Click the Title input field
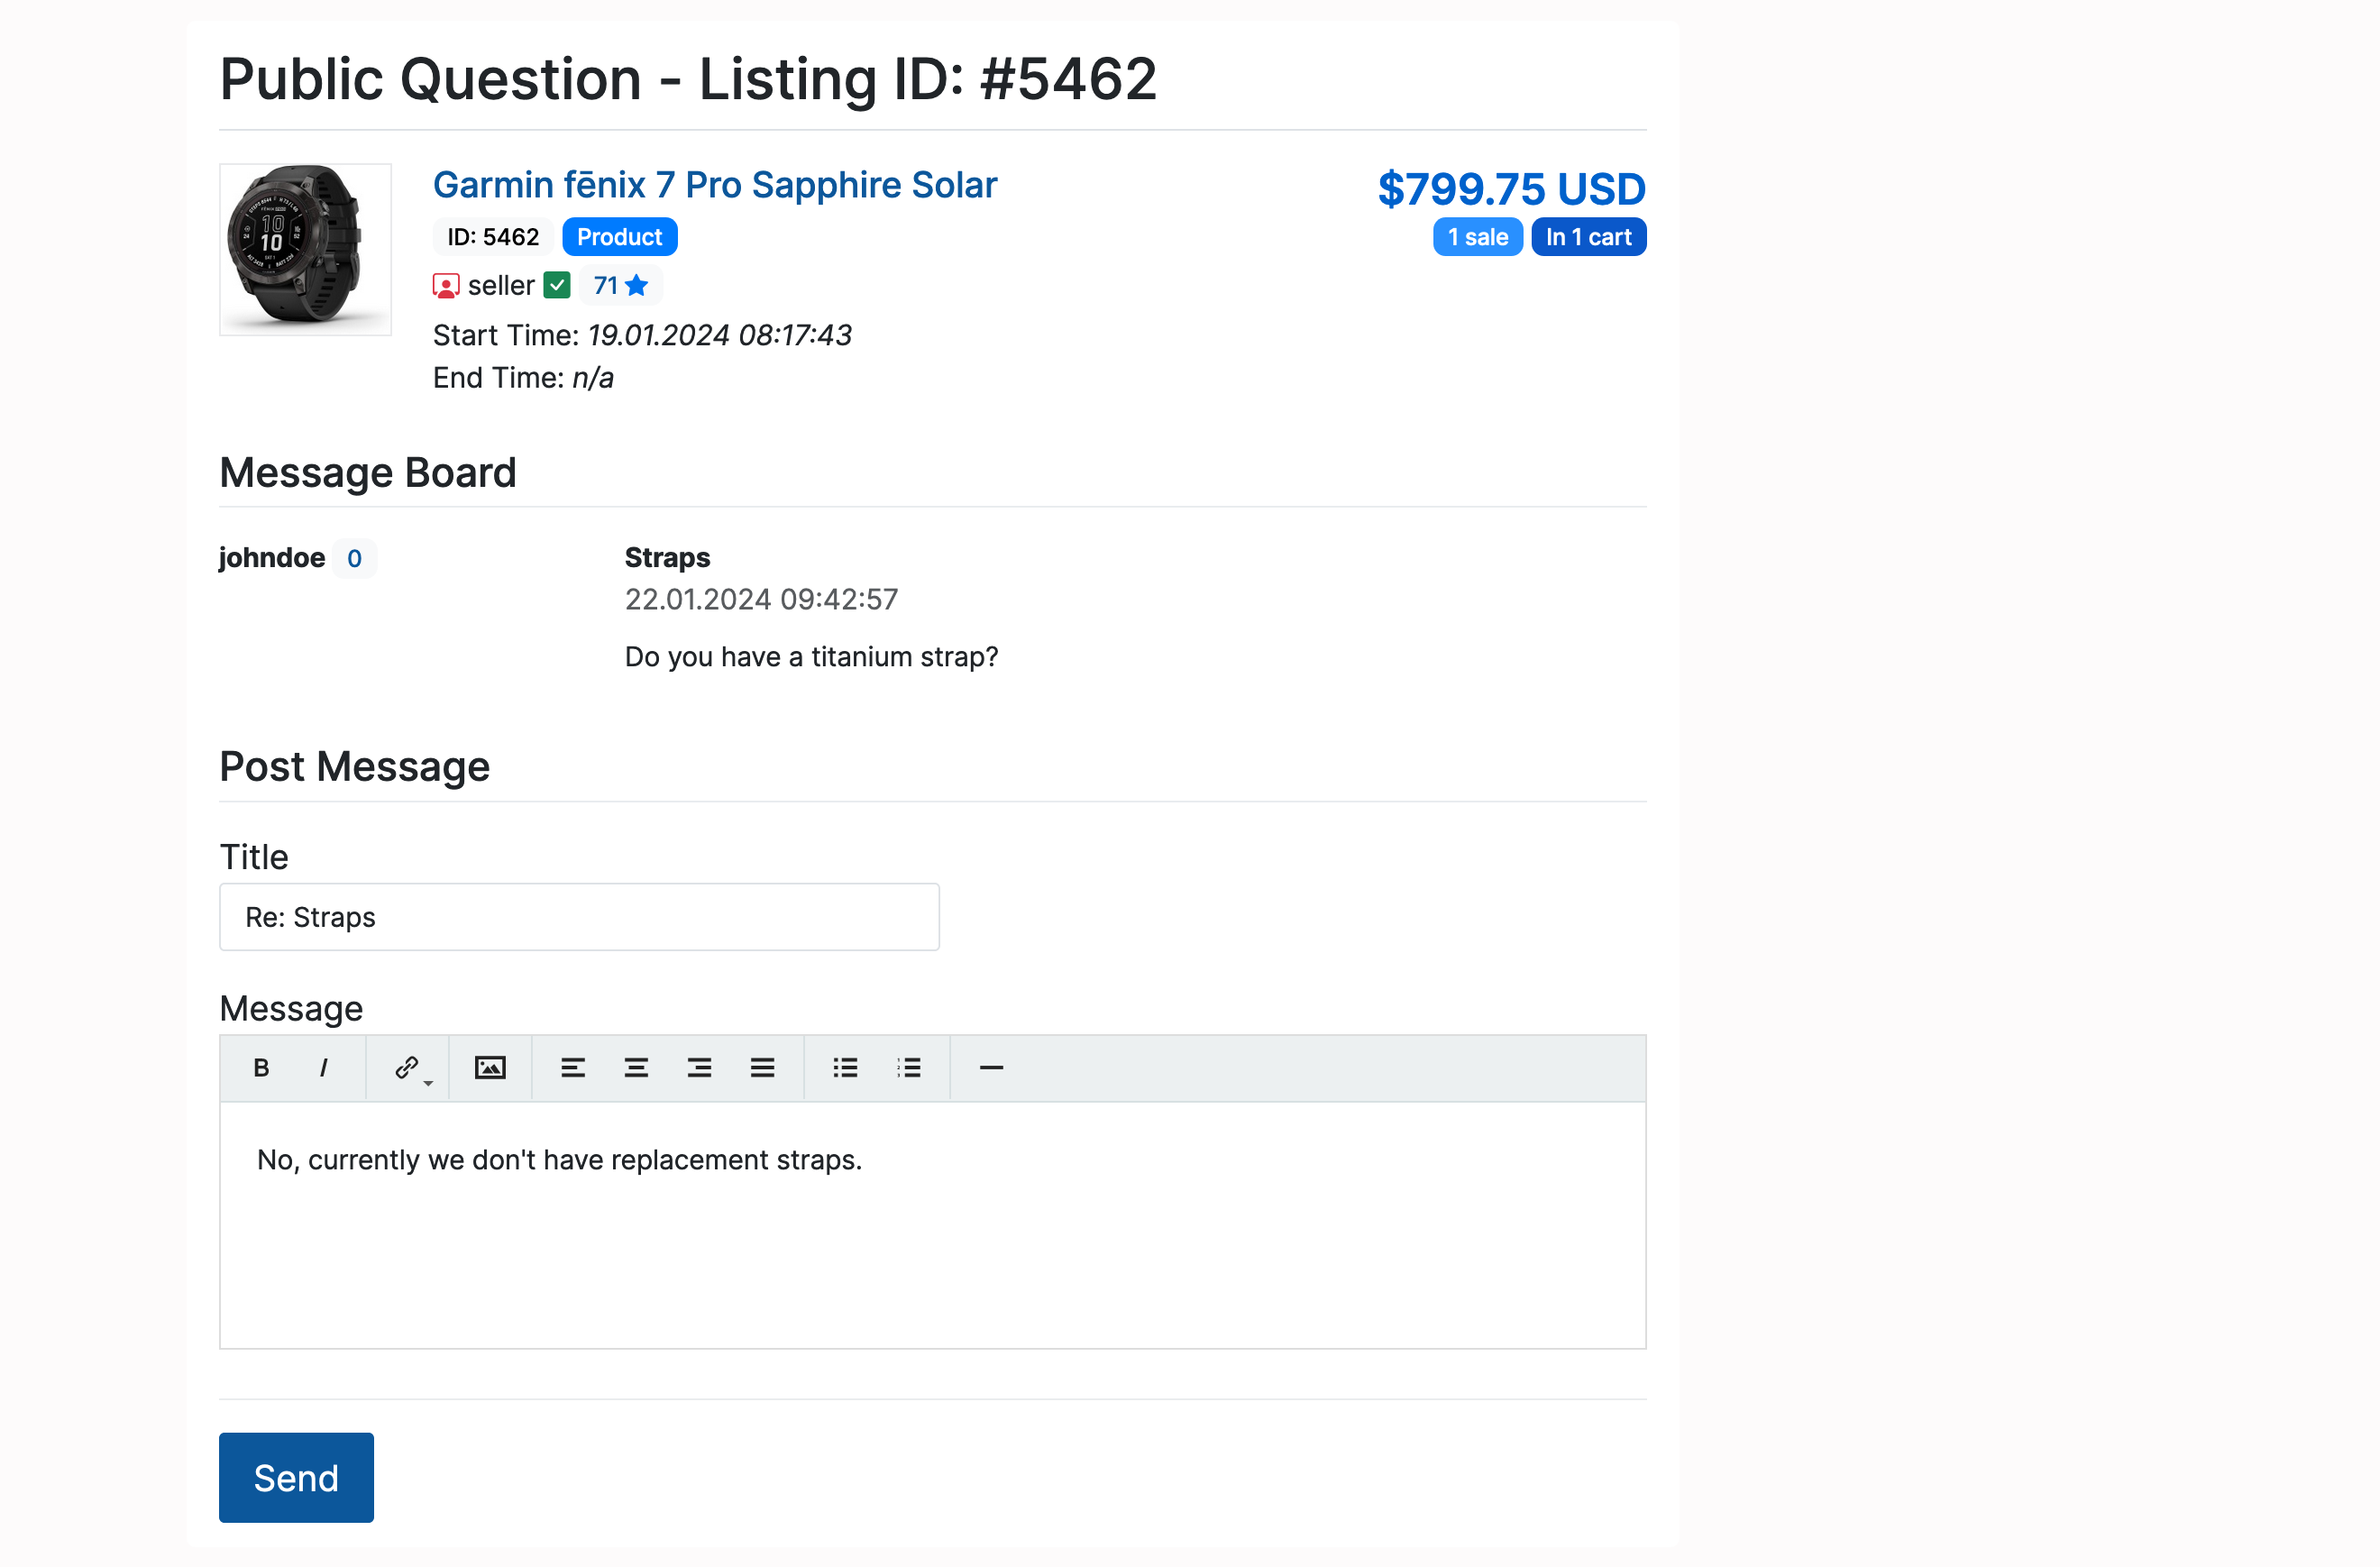2380x1567 pixels. coord(579,917)
